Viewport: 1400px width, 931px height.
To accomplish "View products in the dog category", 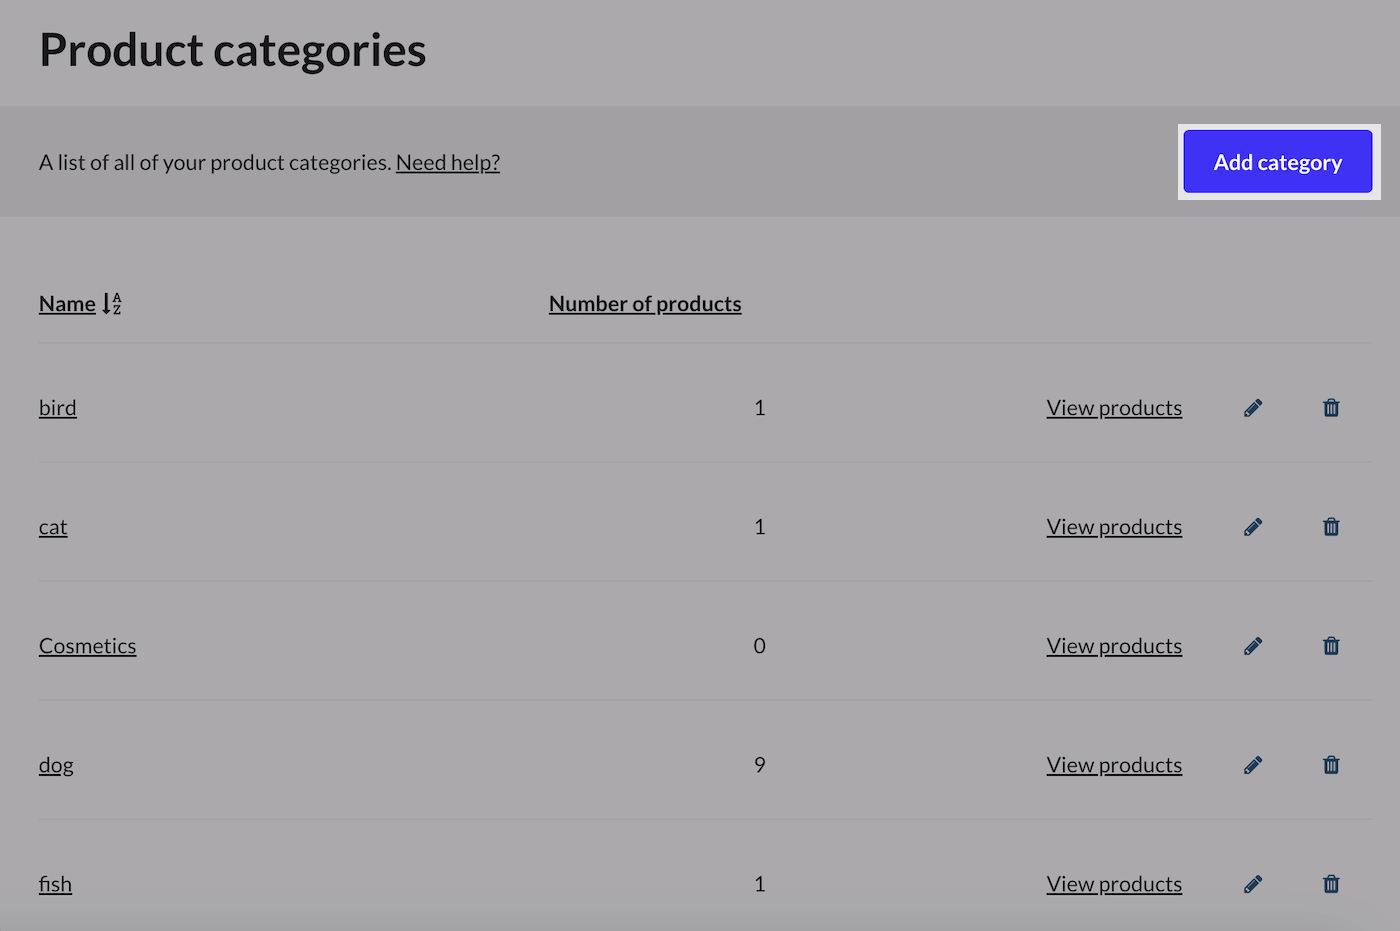I will 1114,764.
